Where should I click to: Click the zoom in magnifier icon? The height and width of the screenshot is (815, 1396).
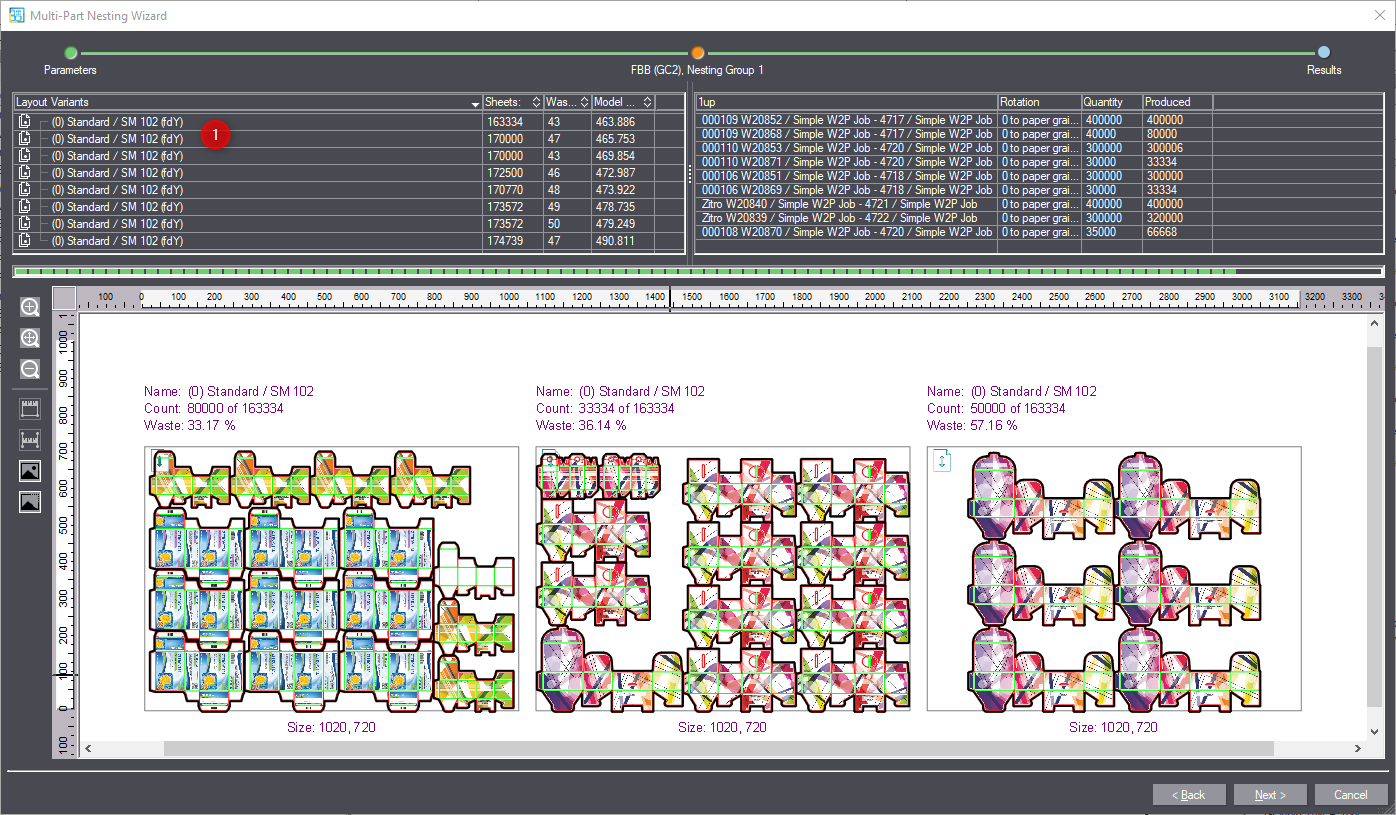pyautogui.click(x=30, y=307)
